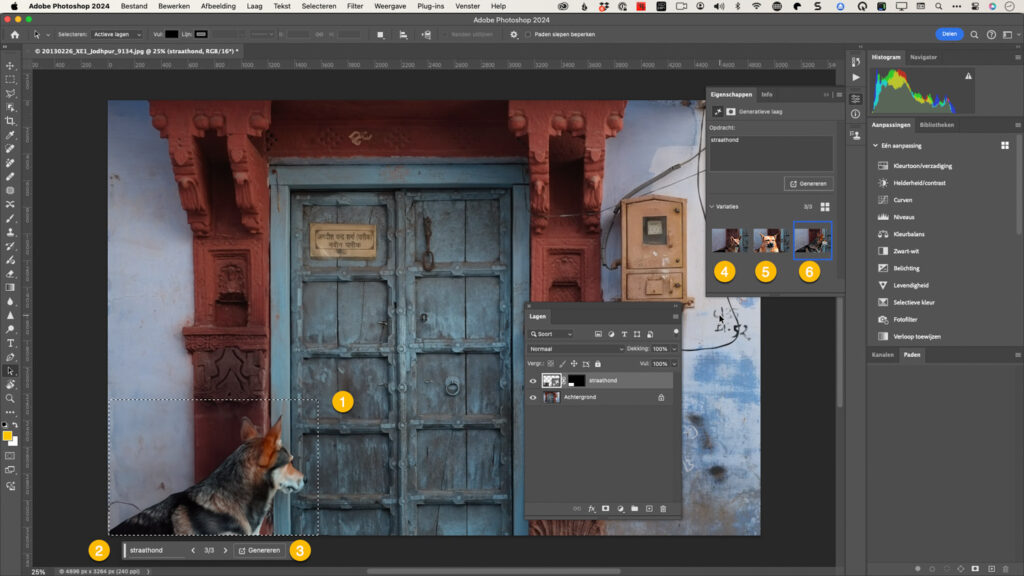Image resolution: width=1024 pixels, height=576 pixels.
Task: Select the Type tool
Action: click(10, 343)
